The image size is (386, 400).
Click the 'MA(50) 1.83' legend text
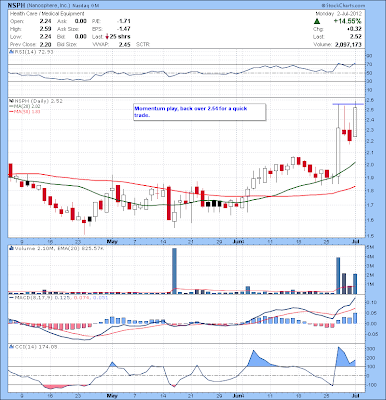point(27,112)
